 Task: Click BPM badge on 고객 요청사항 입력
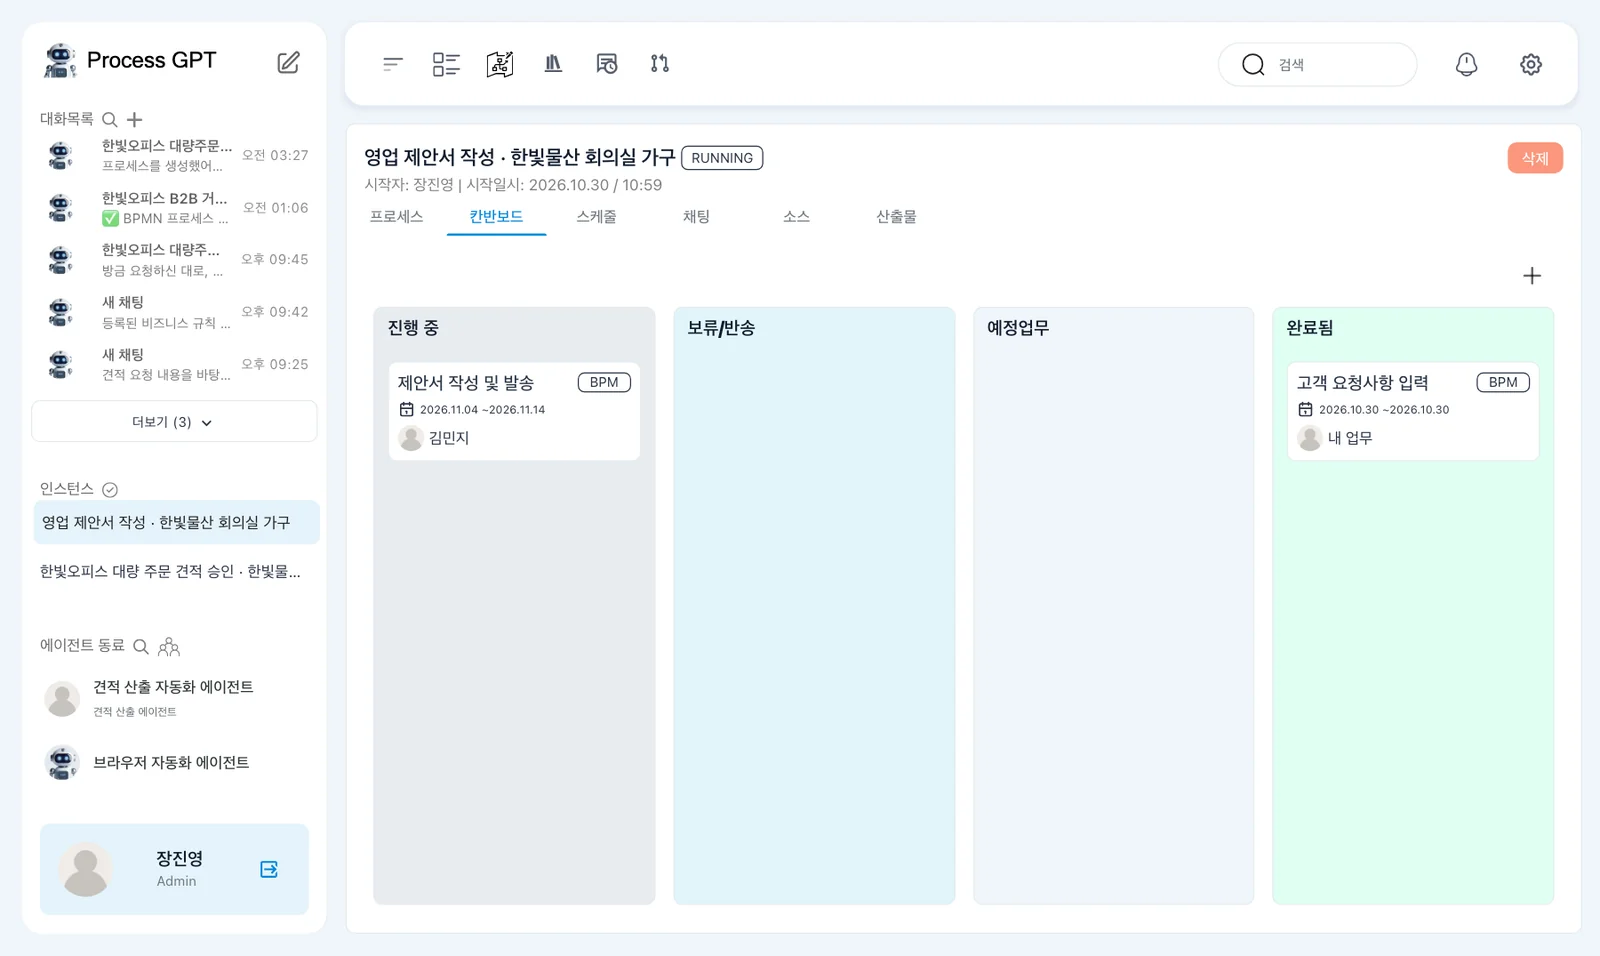(x=1503, y=382)
